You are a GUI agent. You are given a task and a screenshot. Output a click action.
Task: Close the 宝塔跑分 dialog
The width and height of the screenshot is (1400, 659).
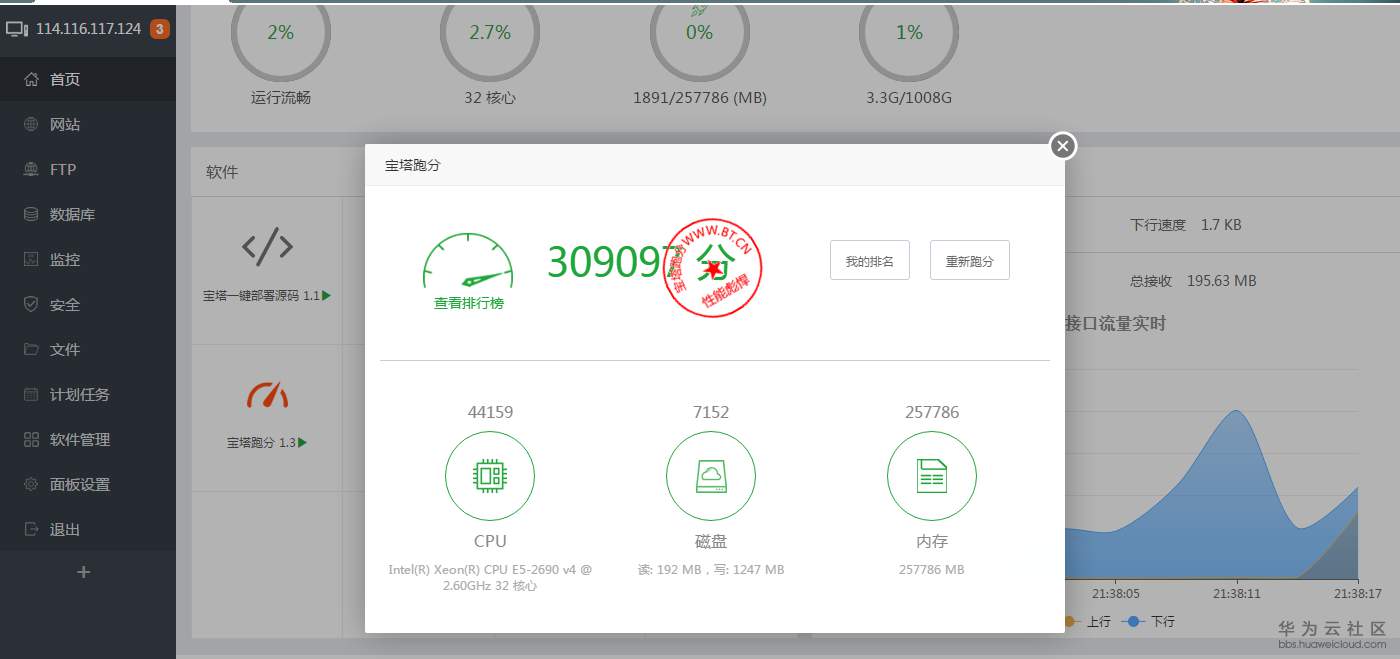coord(1063,146)
